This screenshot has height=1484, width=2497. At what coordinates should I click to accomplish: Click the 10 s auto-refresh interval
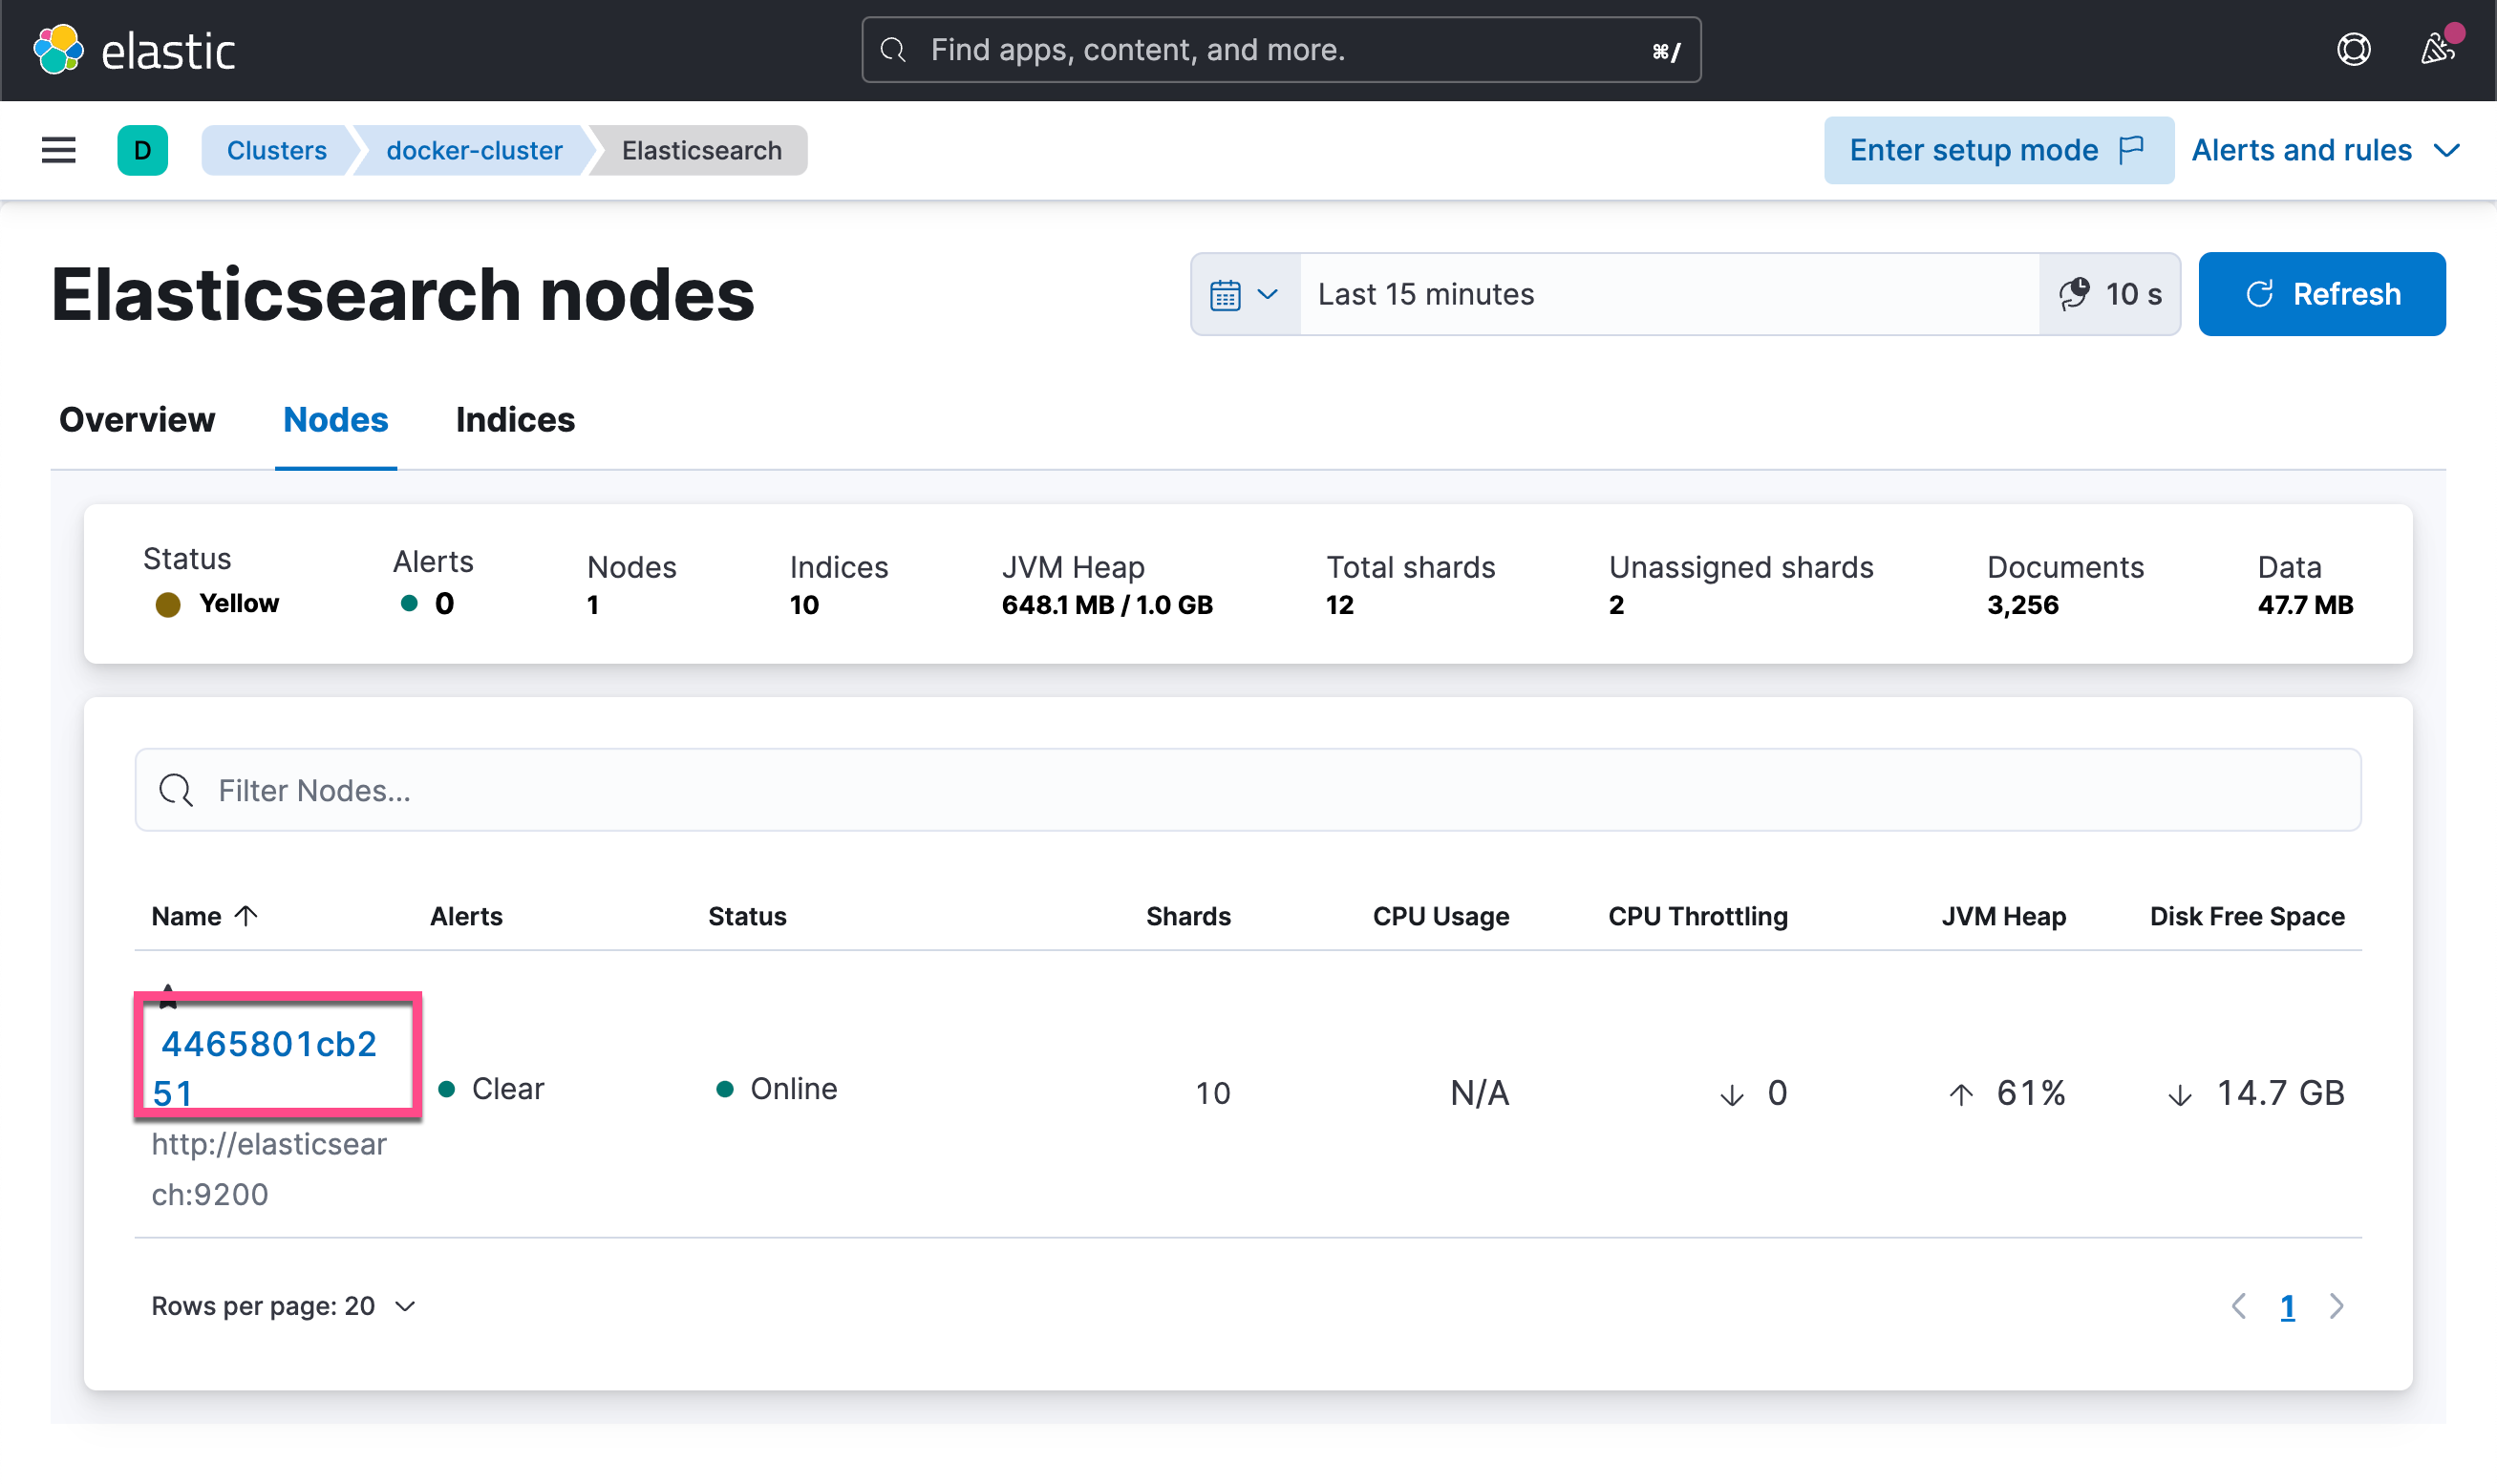tap(2110, 294)
